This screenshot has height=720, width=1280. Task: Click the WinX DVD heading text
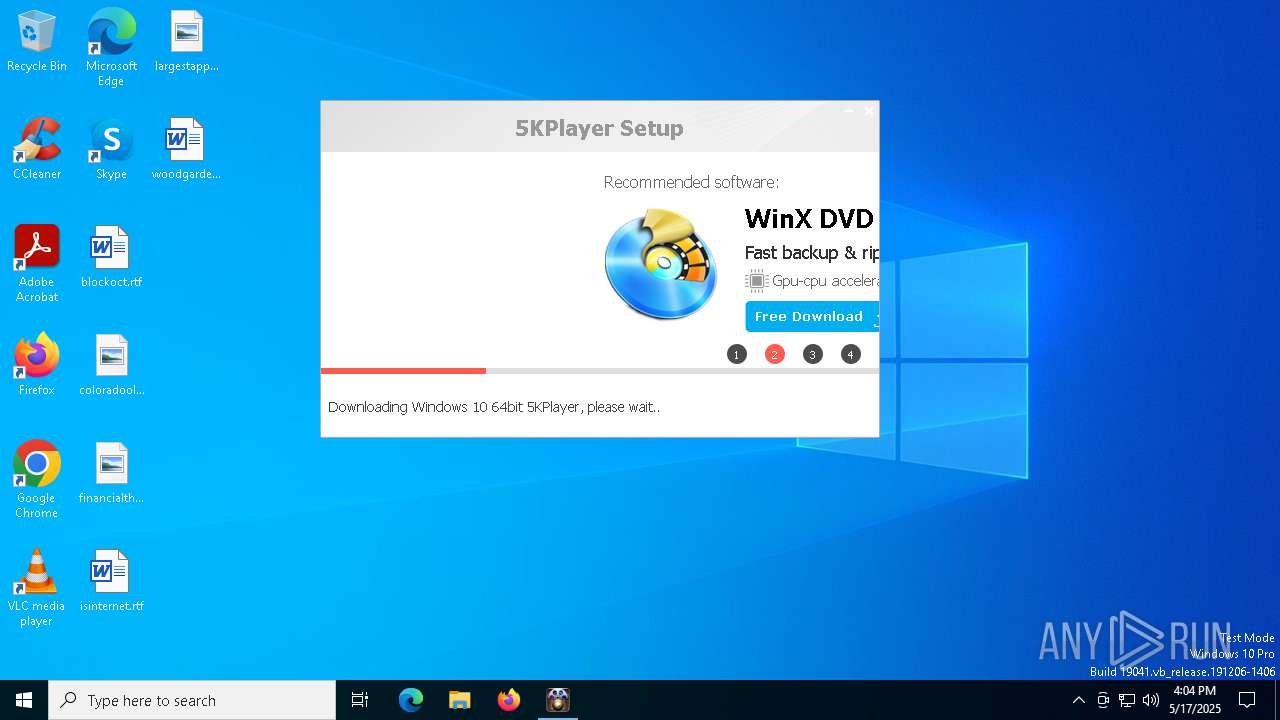tap(809, 218)
